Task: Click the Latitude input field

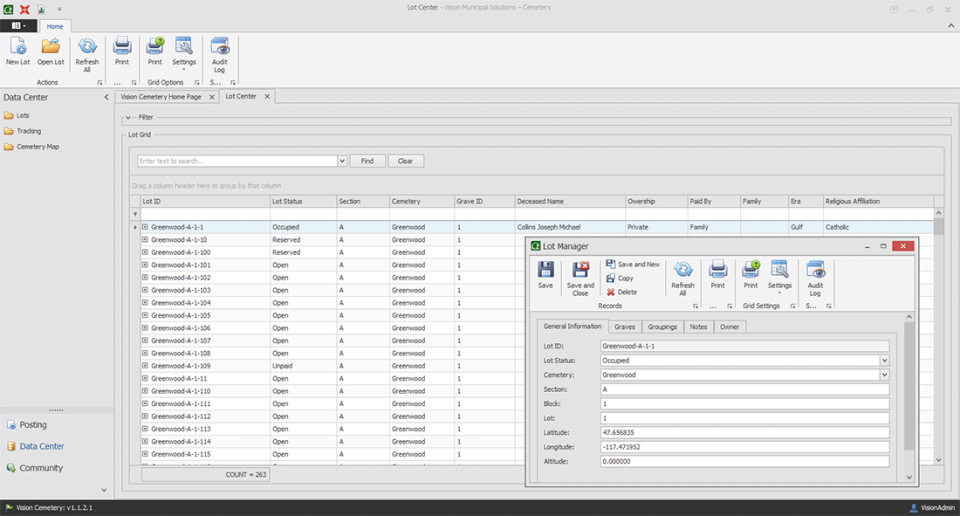Action: tap(744, 432)
